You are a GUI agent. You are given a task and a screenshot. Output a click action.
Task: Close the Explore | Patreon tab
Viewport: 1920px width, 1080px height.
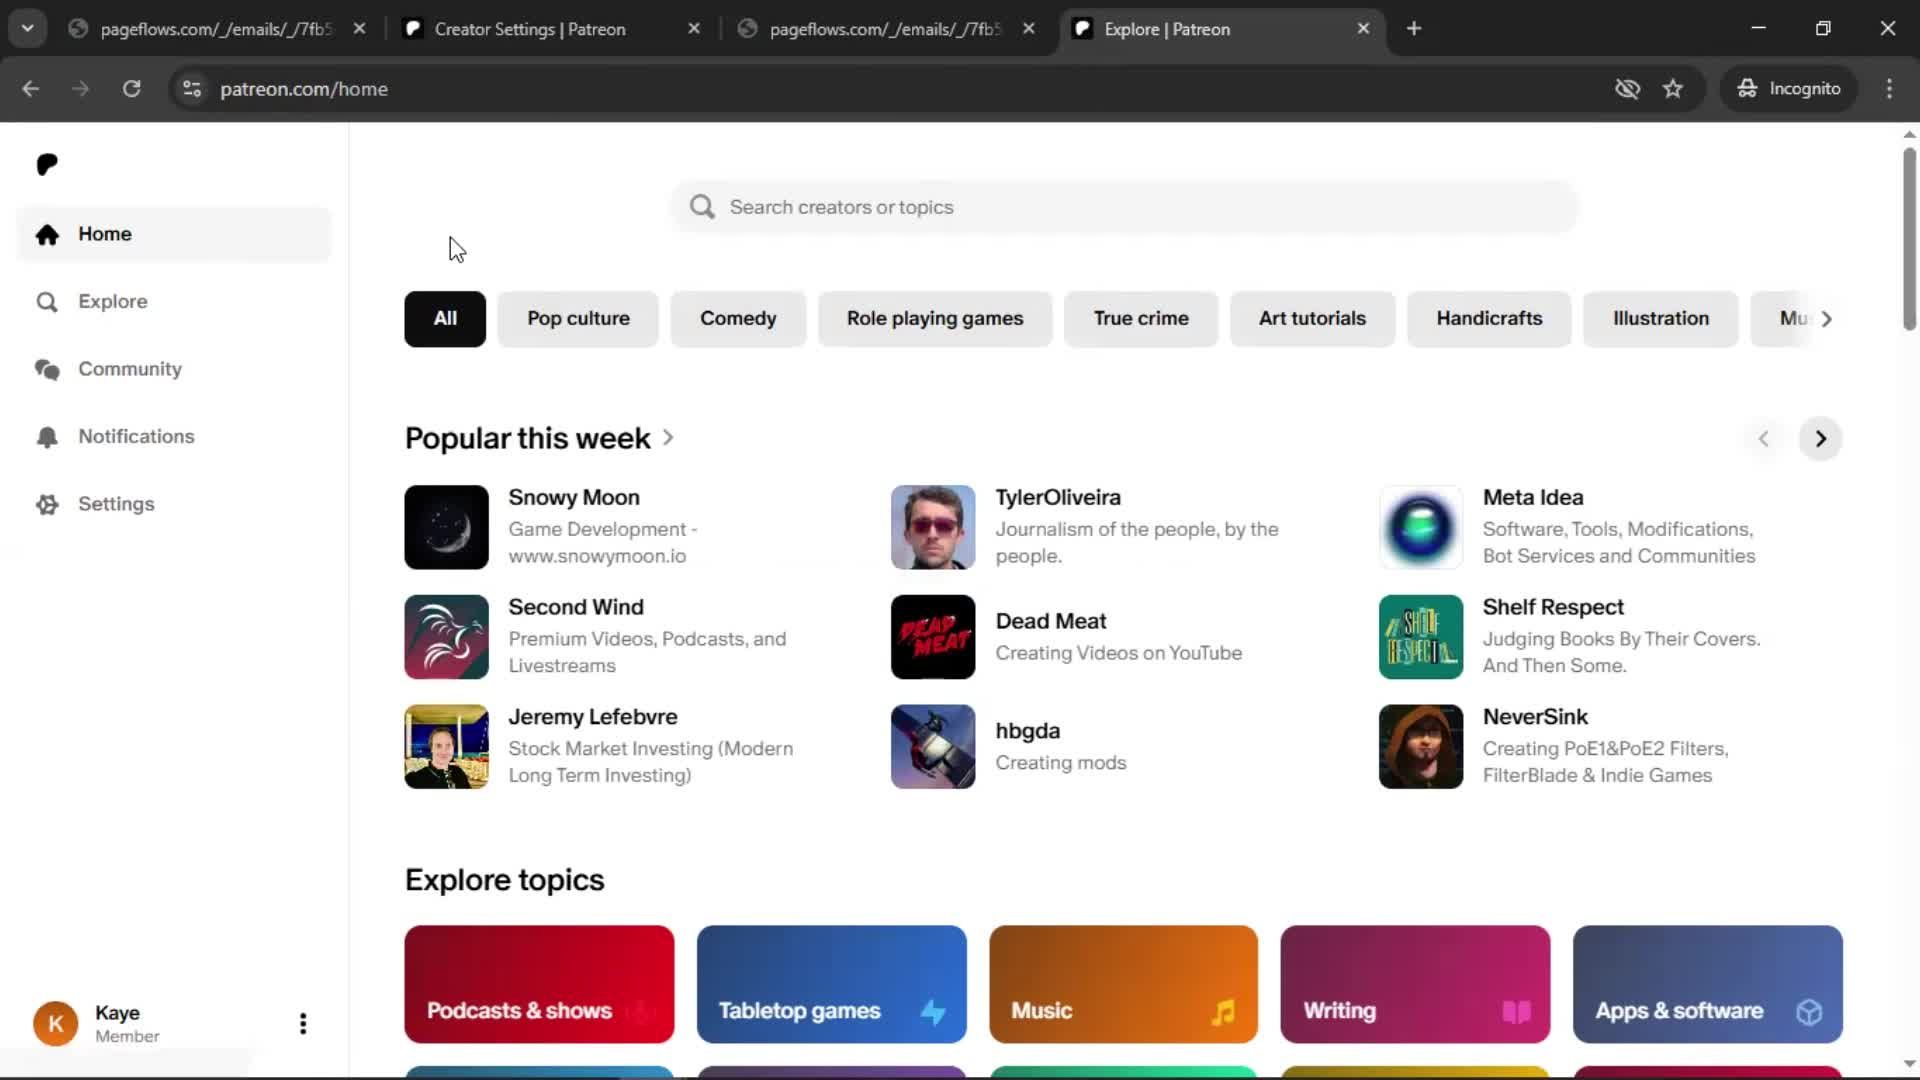pyautogui.click(x=1363, y=29)
